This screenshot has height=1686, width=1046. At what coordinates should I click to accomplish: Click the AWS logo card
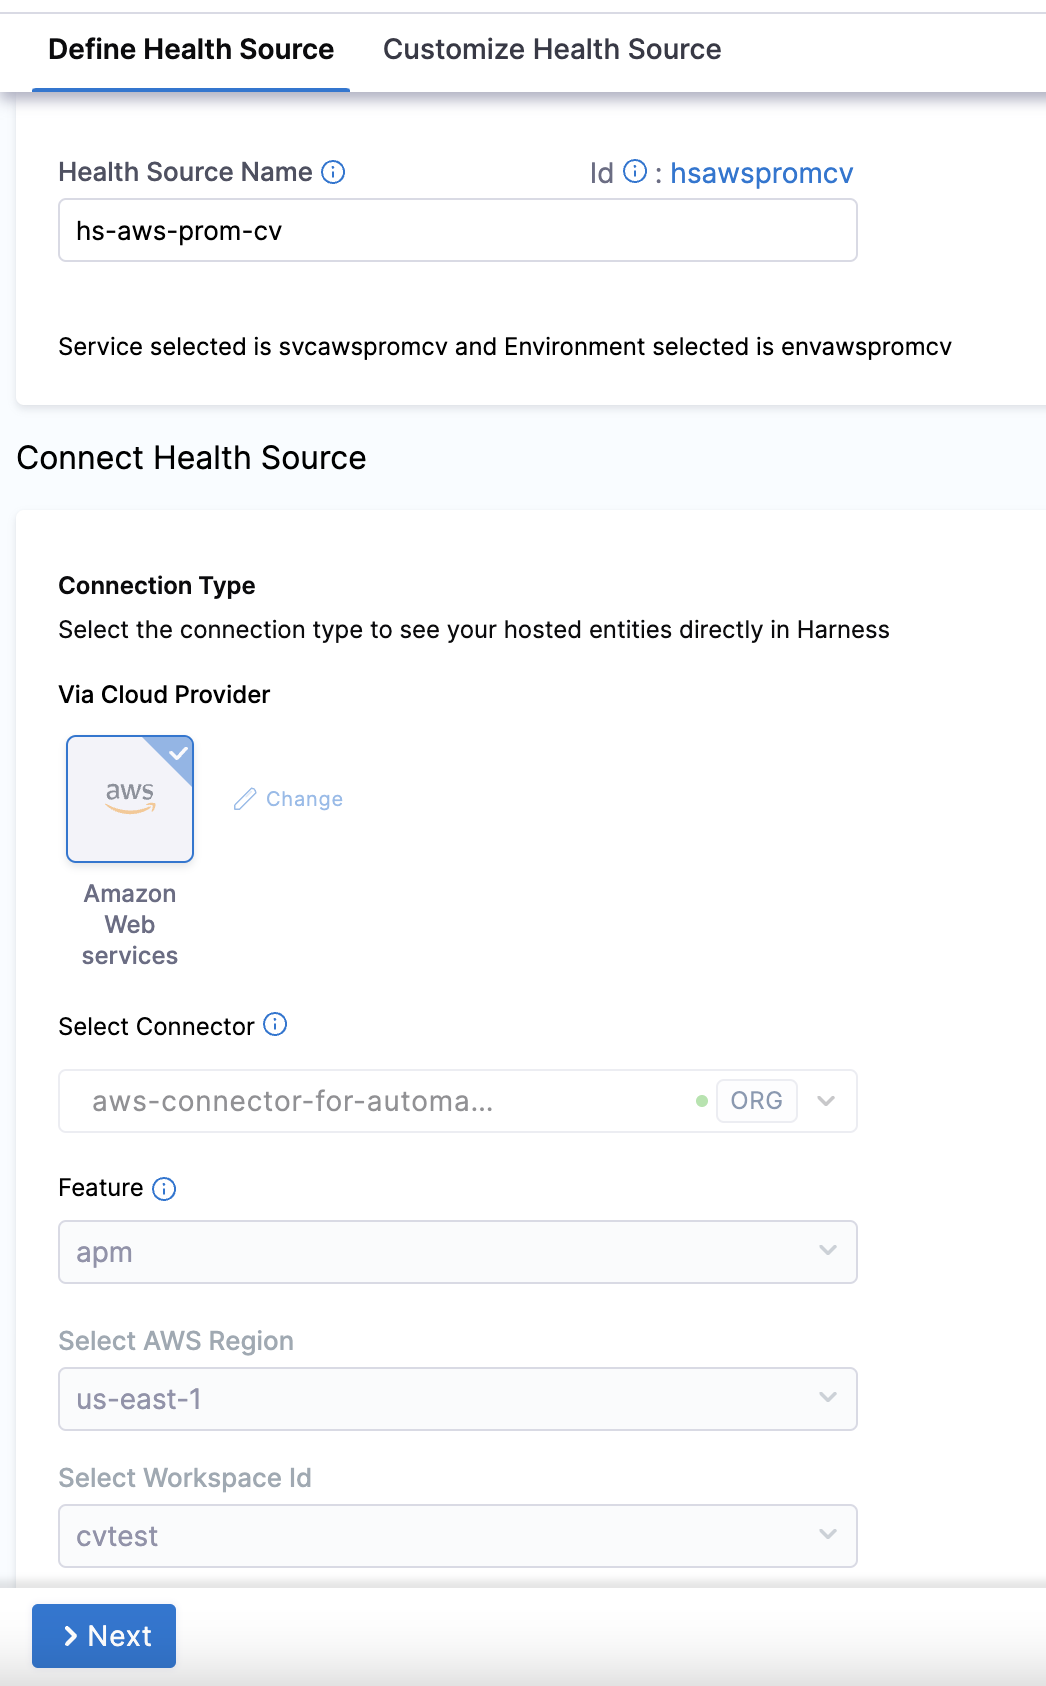pyautogui.click(x=130, y=798)
